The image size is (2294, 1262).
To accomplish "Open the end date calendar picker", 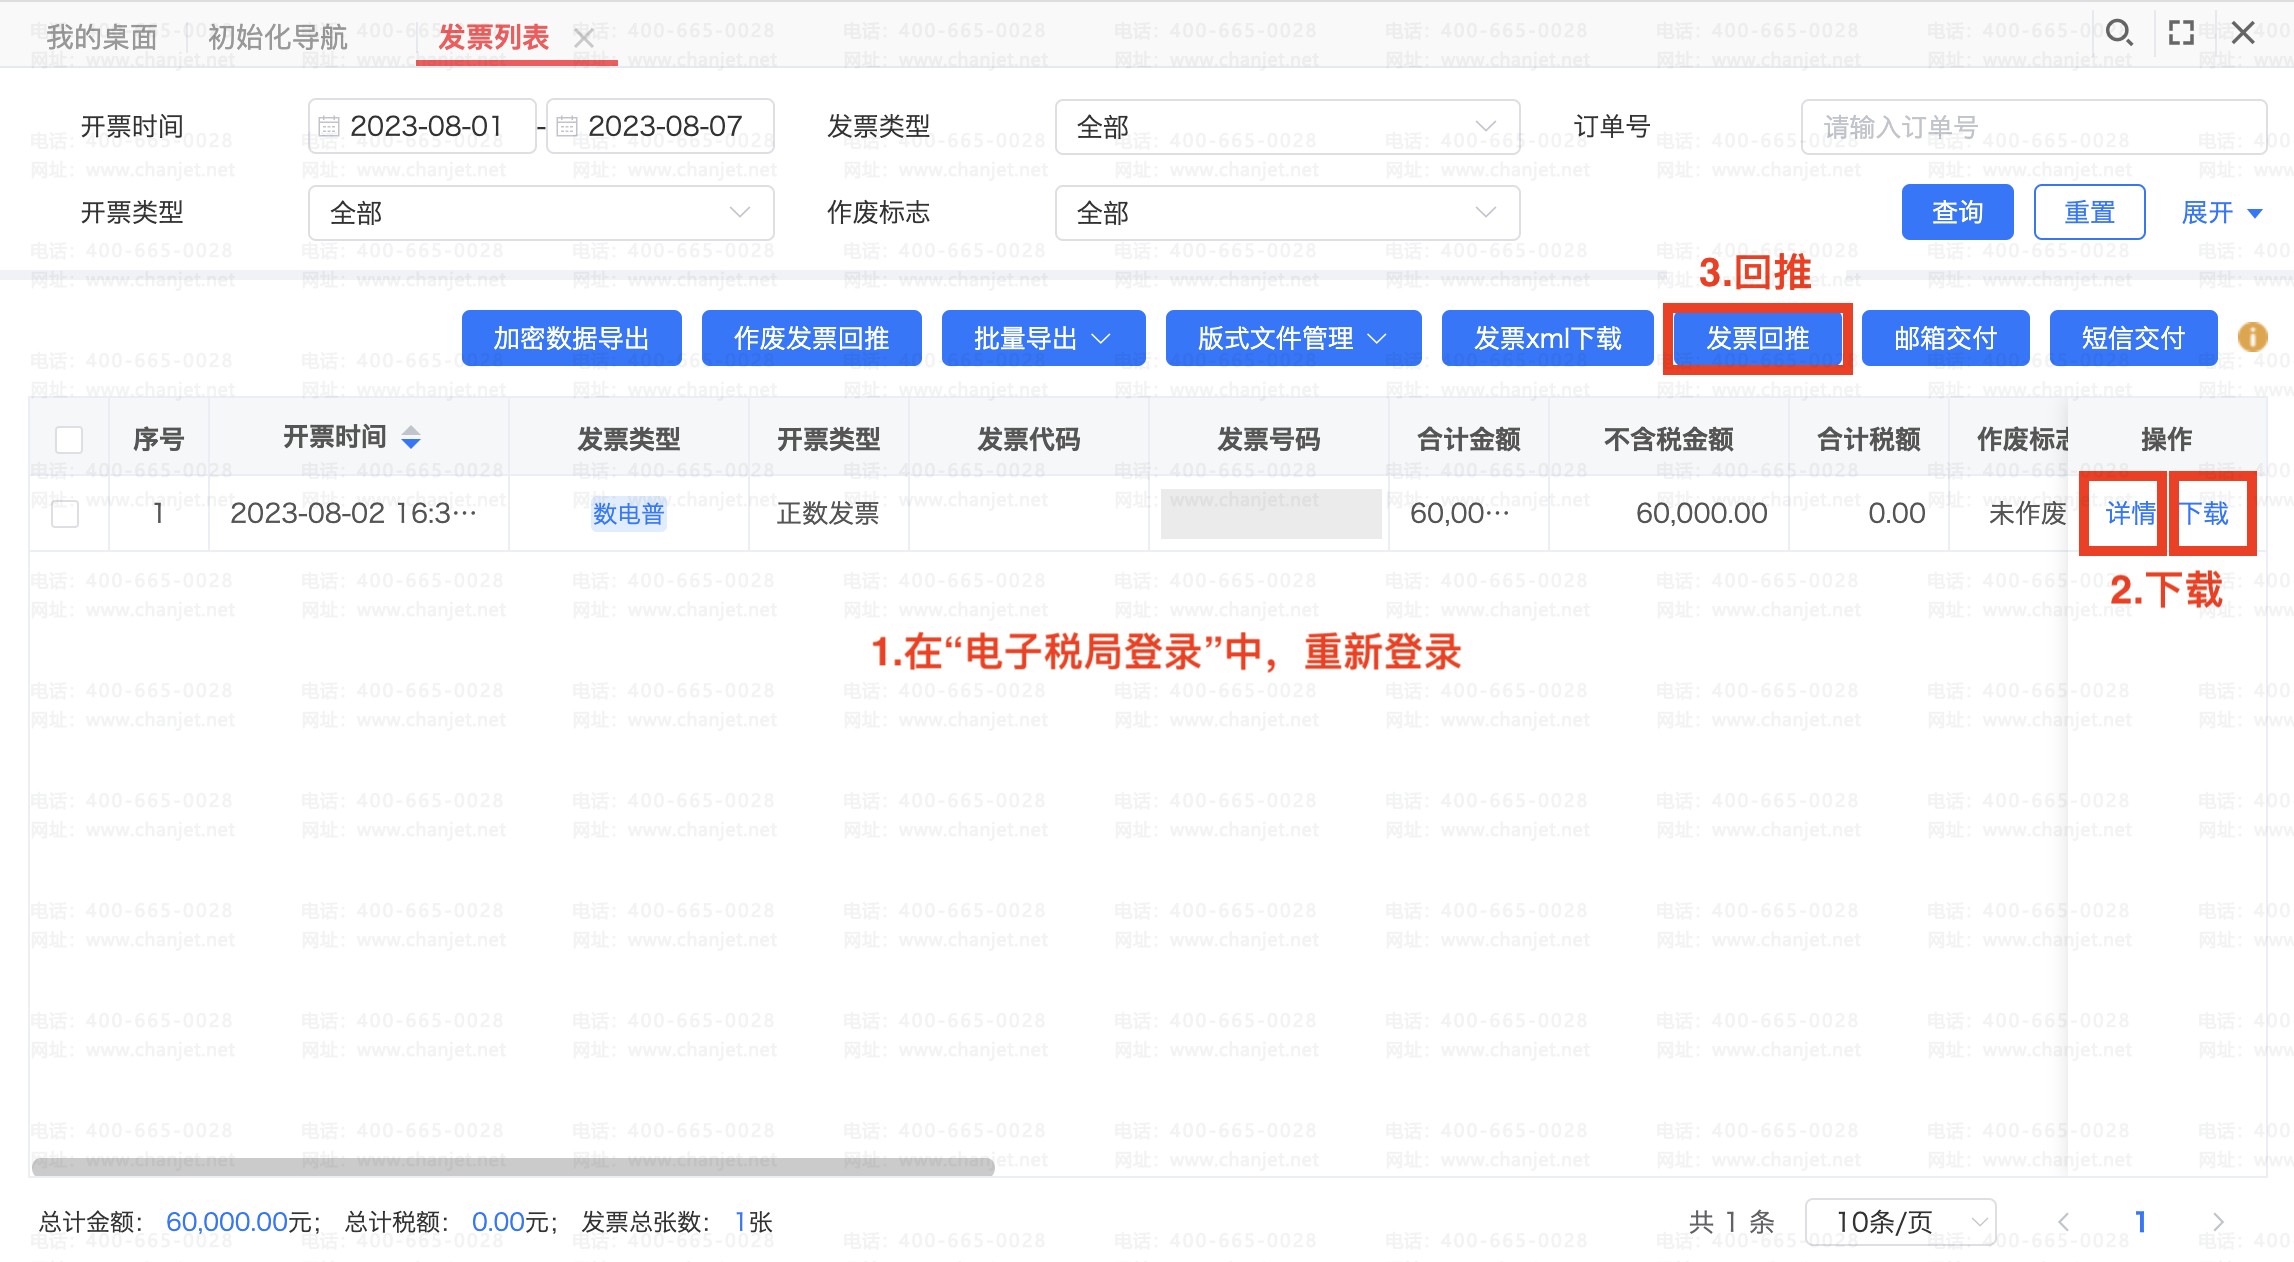I will (x=567, y=126).
